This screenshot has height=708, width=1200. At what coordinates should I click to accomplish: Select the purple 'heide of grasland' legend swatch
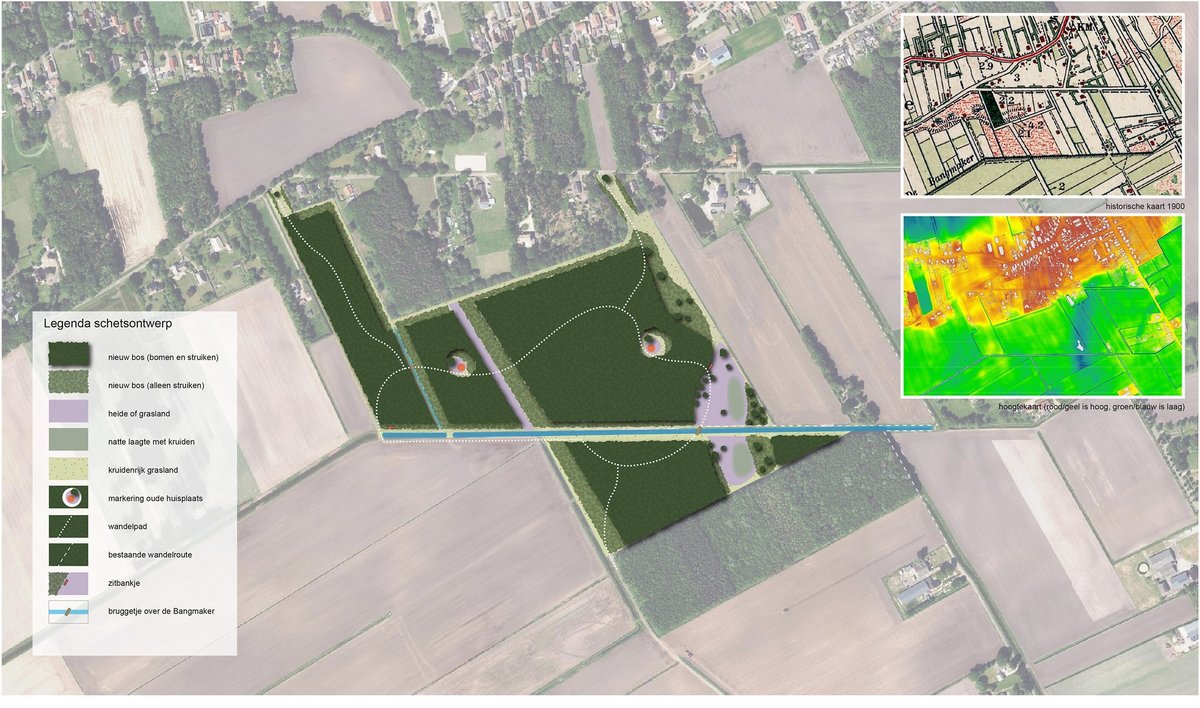click(69, 411)
